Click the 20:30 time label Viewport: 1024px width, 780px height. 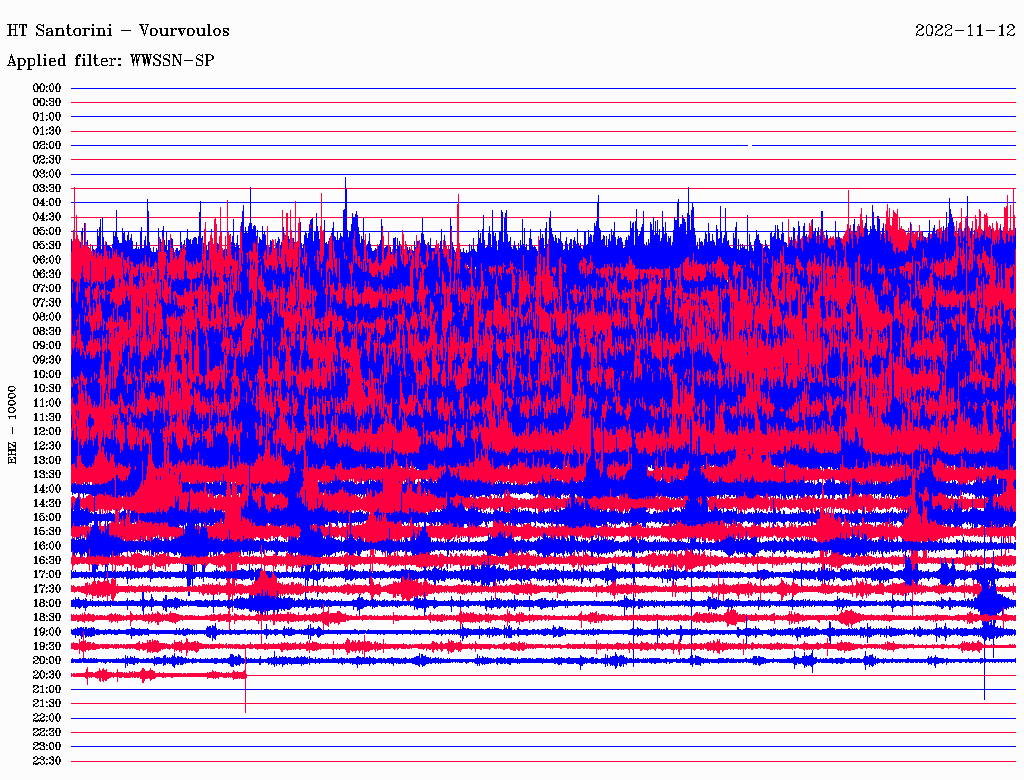coord(47,675)
